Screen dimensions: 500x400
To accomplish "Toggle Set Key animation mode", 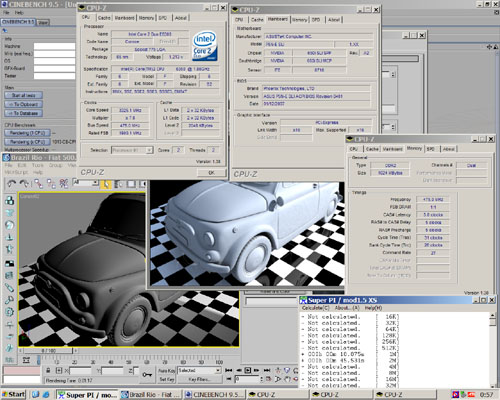I will tap(167, 379).
